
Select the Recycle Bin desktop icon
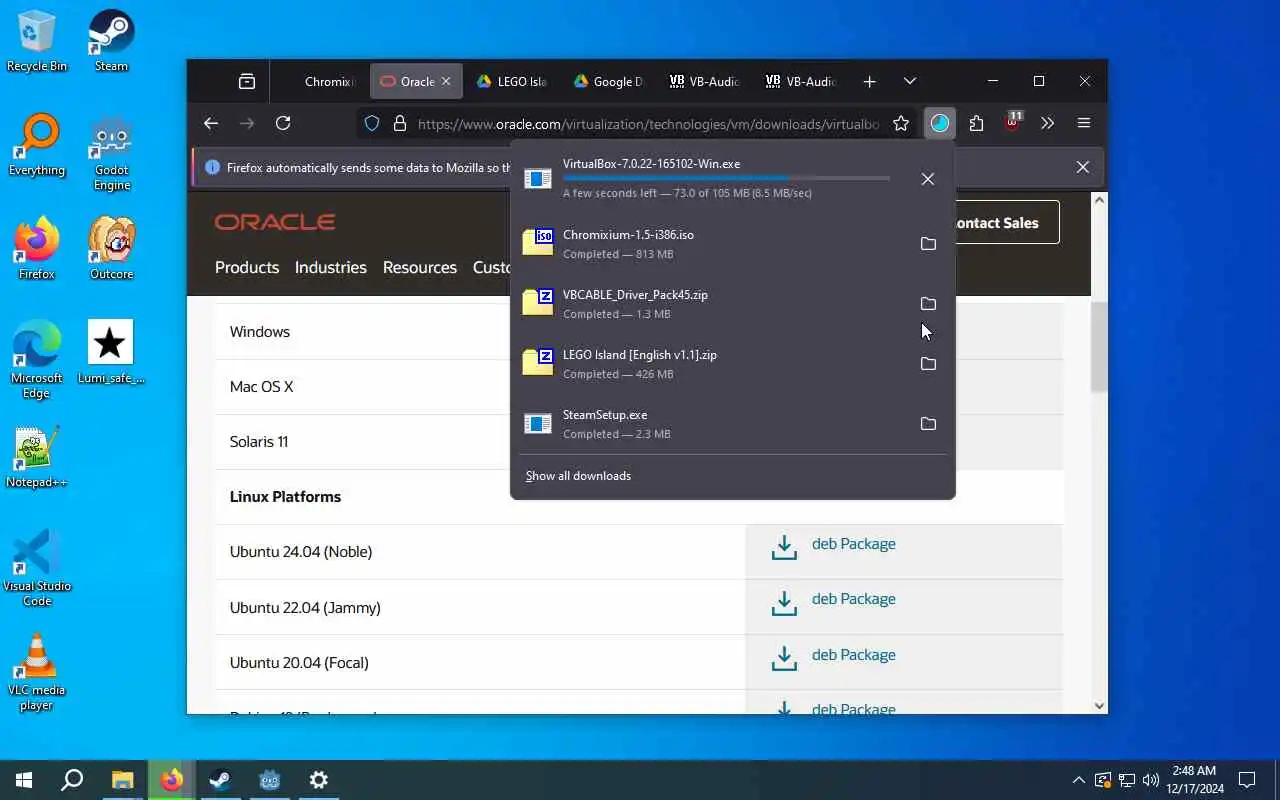point(37,42)
